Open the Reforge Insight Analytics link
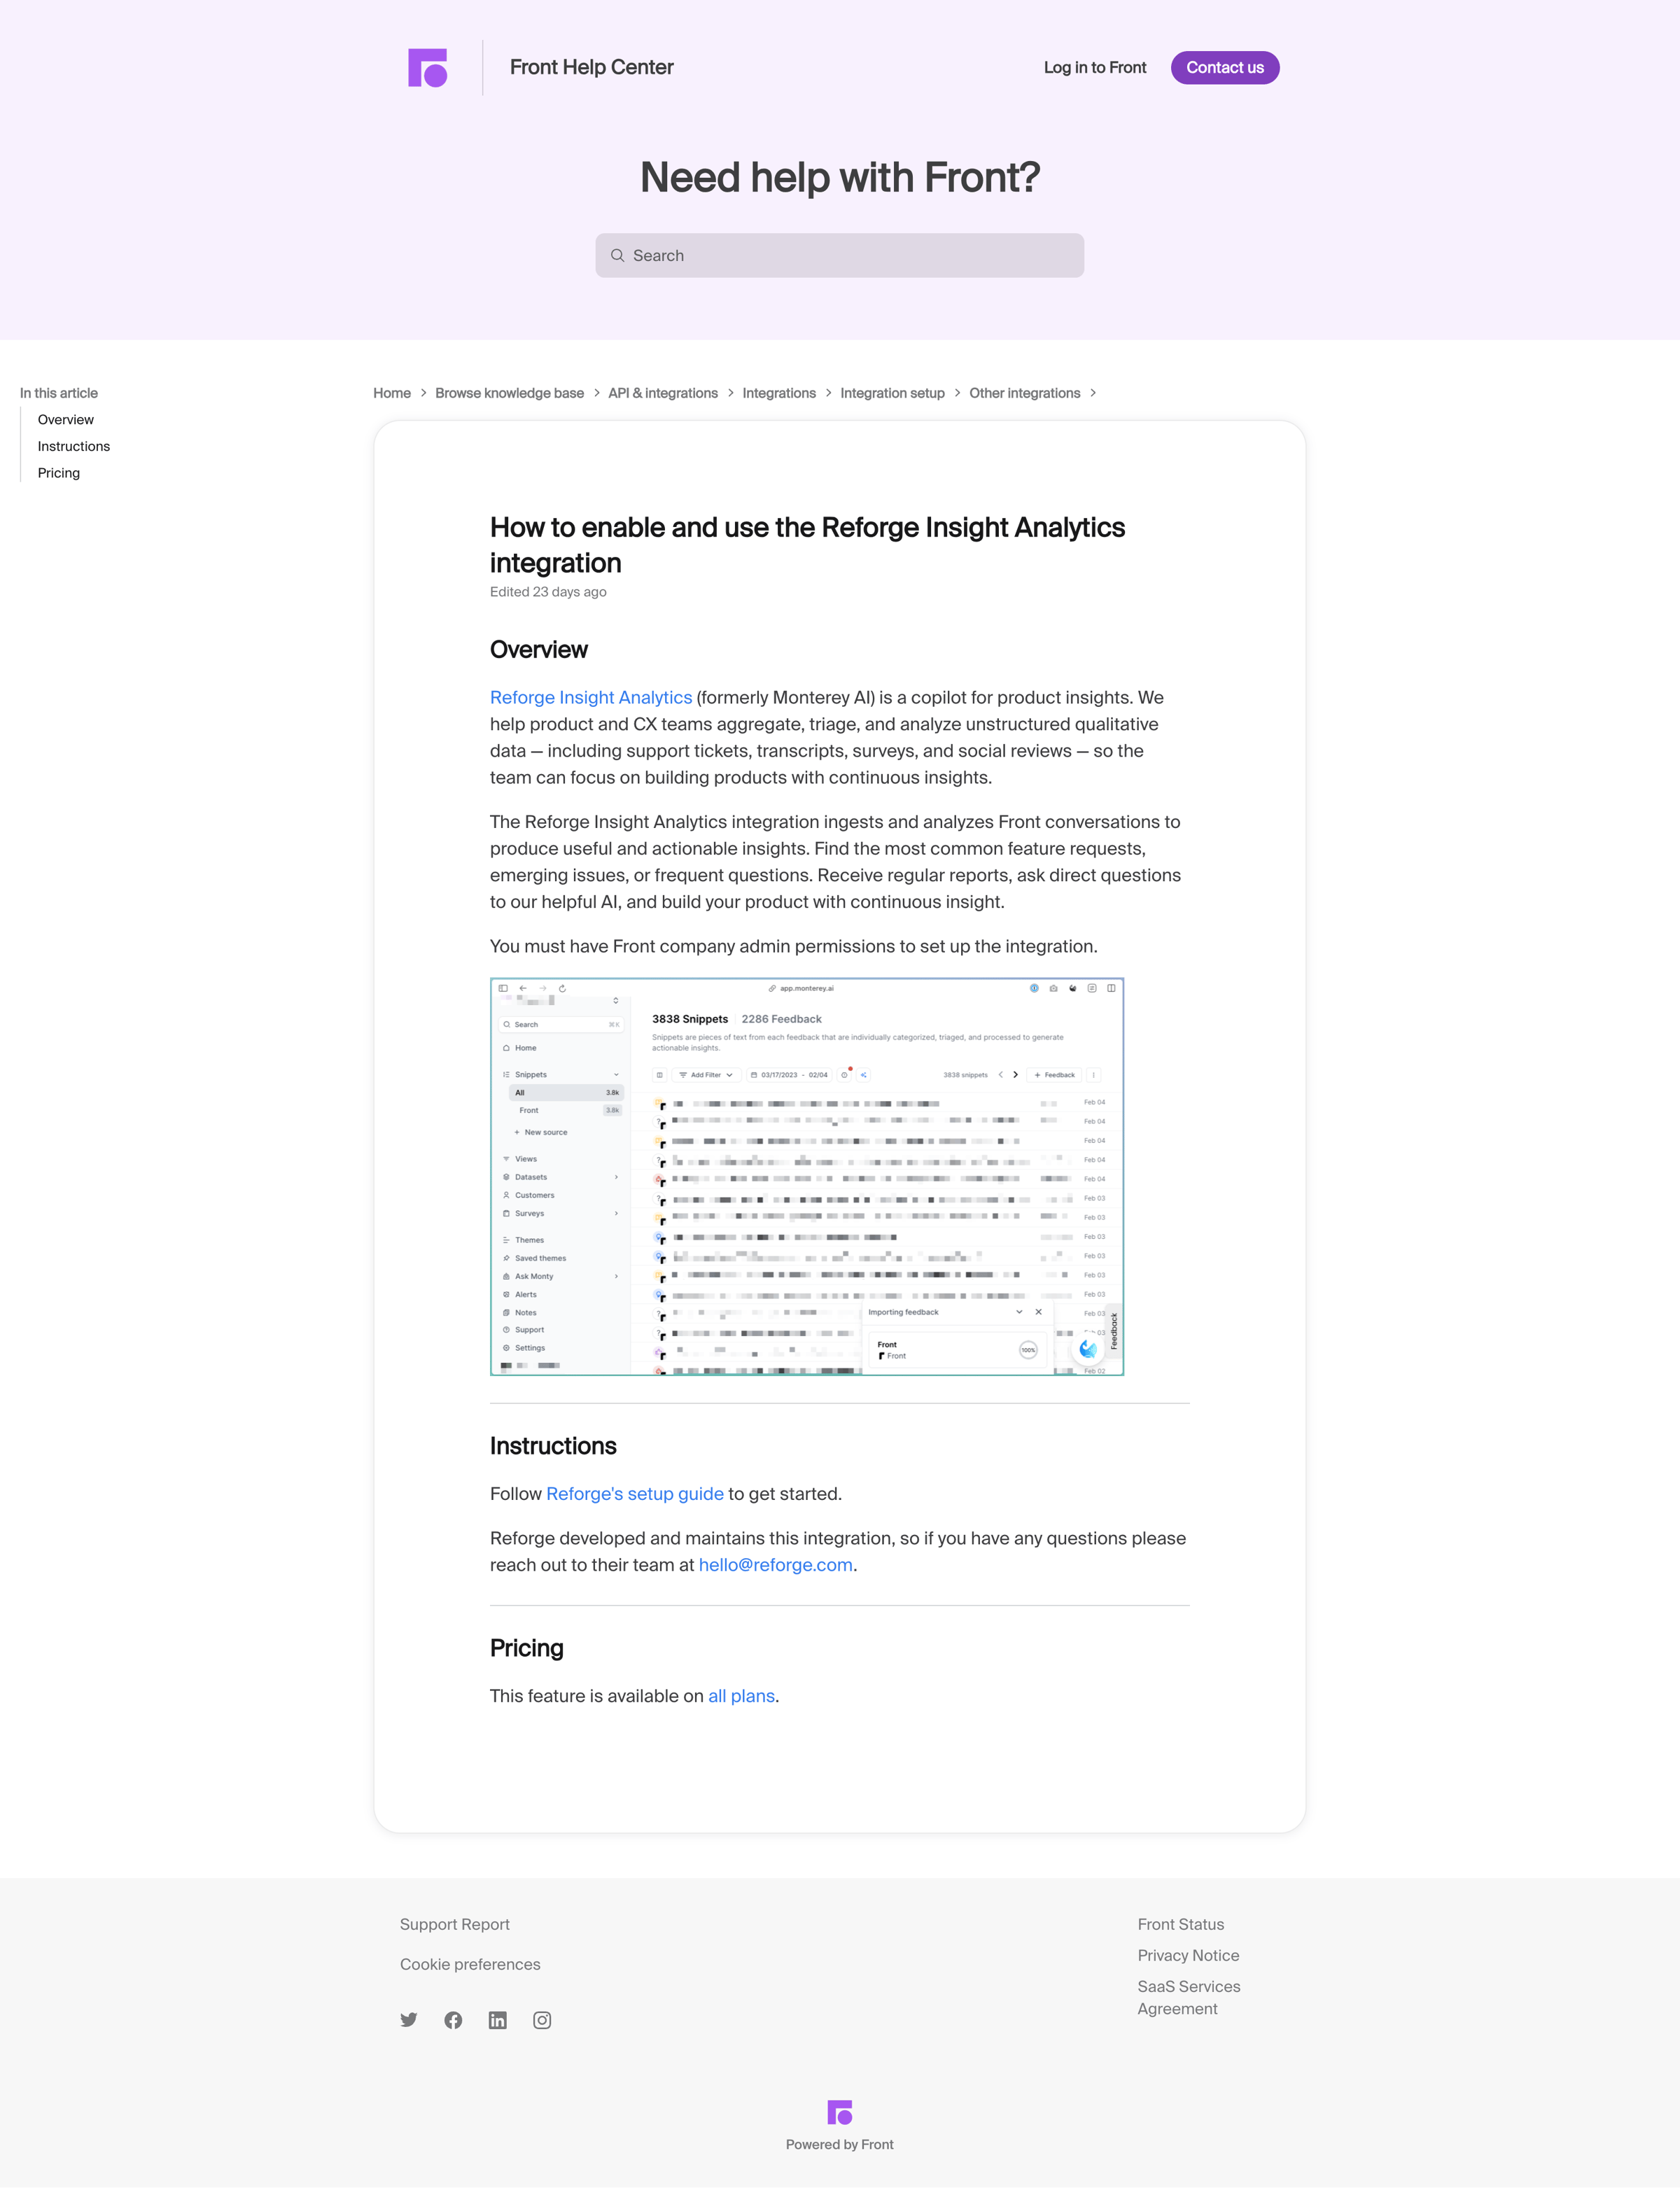This screenshot has height=2188, width=1680. [x=591, y=698]
